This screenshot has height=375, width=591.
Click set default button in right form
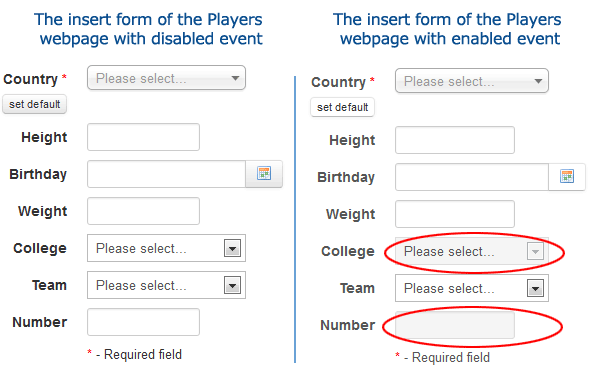pyautogui.click(x=342, y=107)
